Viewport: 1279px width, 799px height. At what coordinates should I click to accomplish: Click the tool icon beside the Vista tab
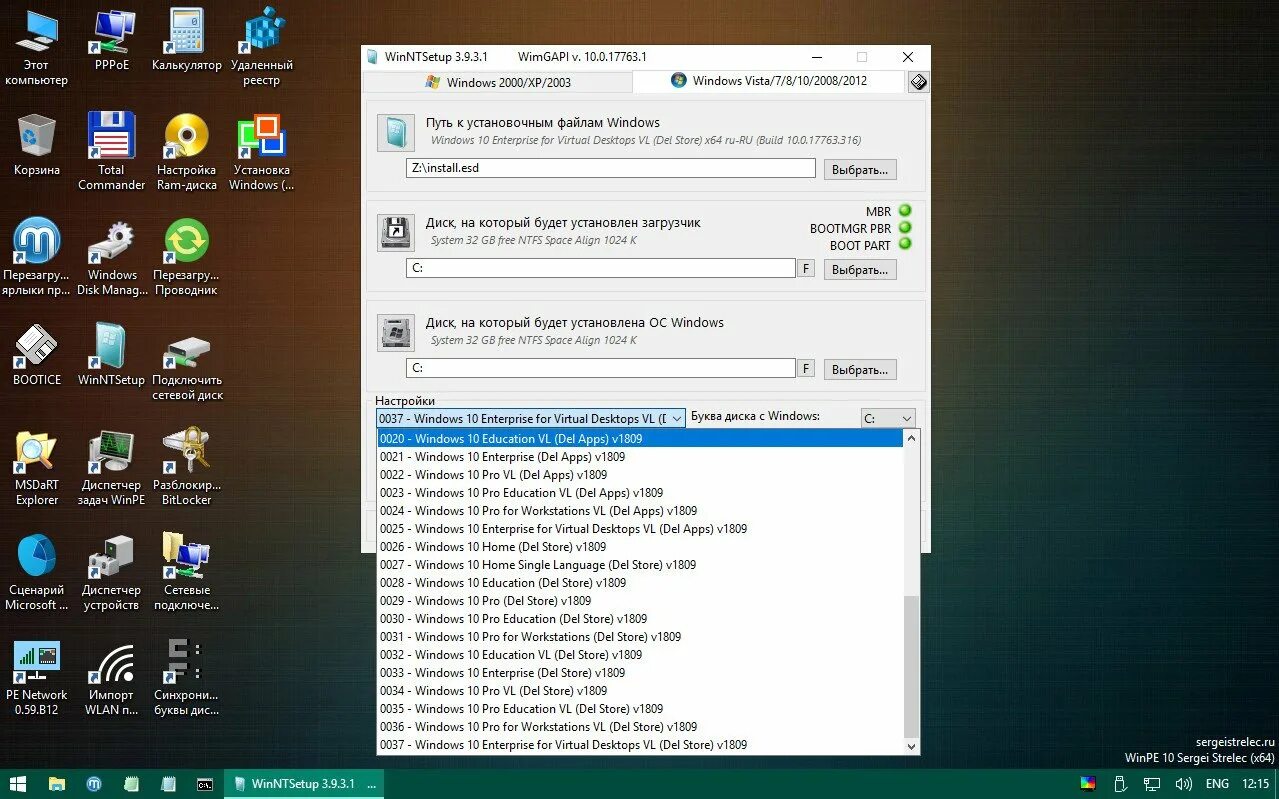(918, 83)
